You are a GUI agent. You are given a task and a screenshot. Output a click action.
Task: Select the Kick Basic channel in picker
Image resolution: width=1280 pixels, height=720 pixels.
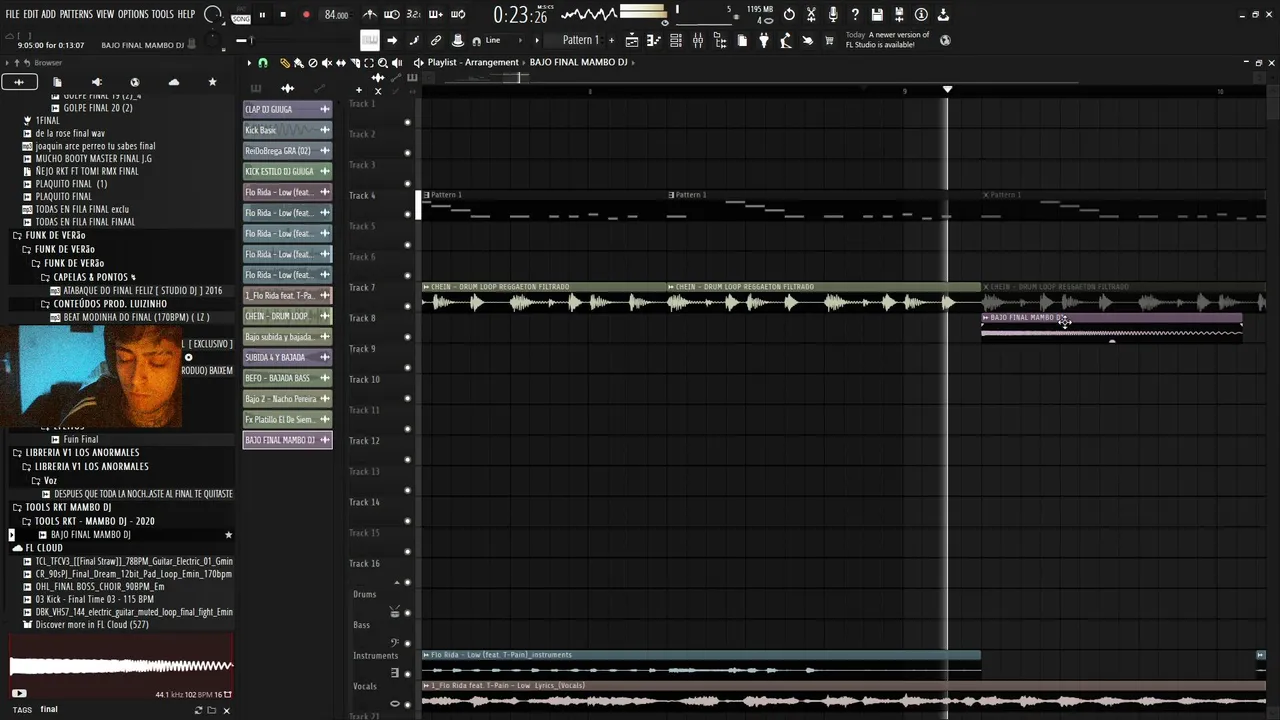[x=287, y=130]
